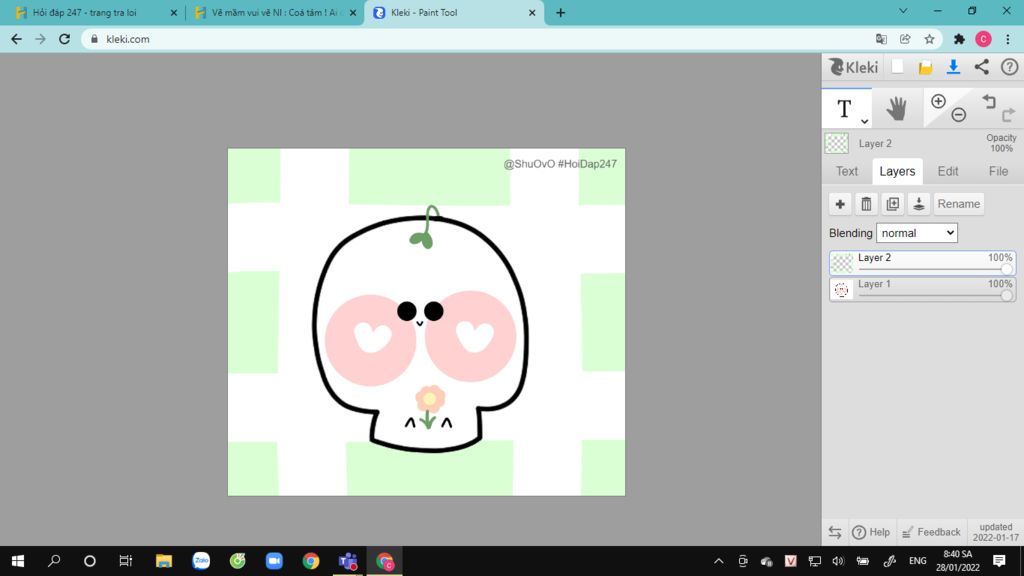Select the Hand pan tool
Image resolution: width=1024 pixels, height=576 pixels.
coord(897,108)
